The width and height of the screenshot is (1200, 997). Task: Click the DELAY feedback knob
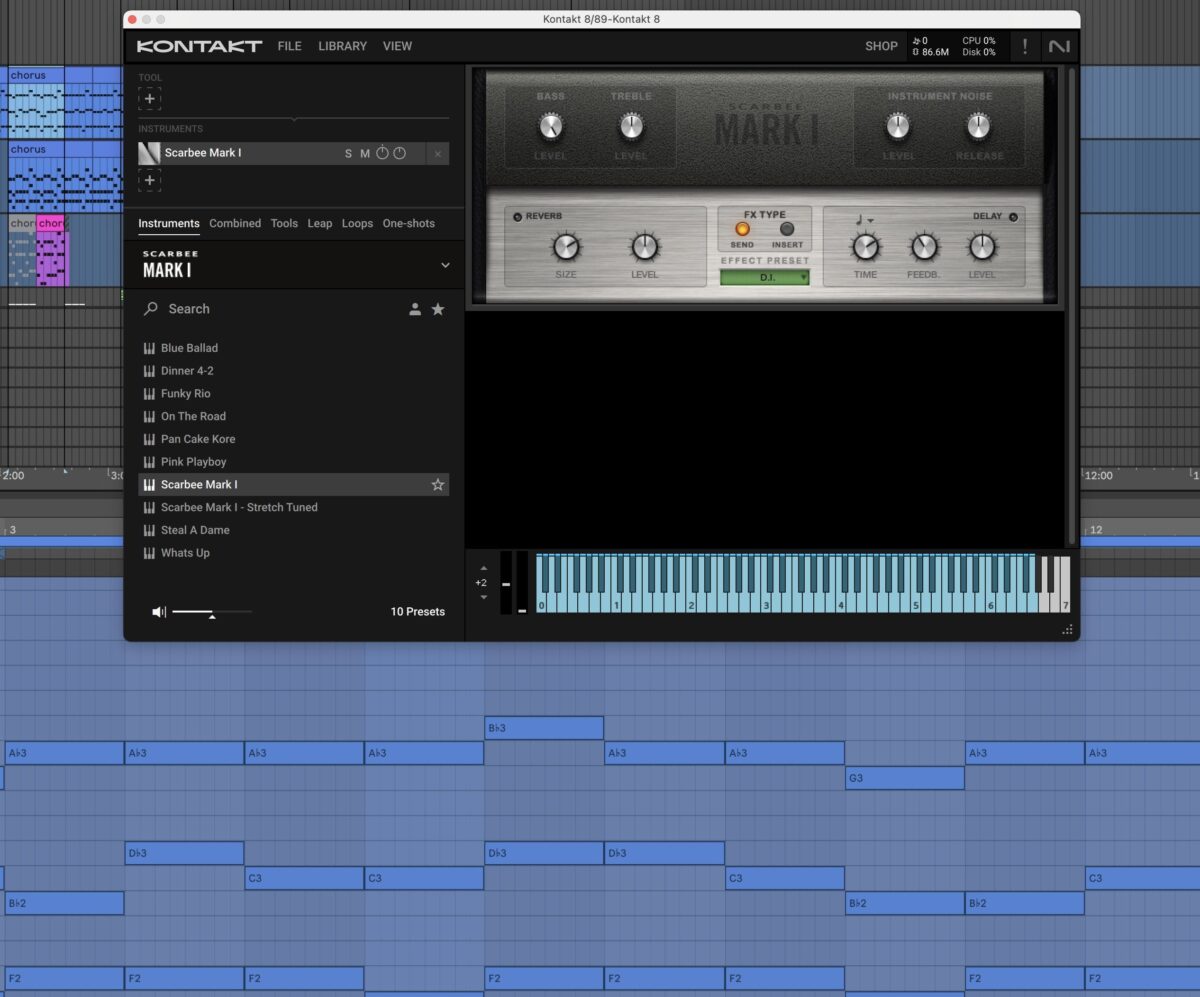click(x=924, y=247)
